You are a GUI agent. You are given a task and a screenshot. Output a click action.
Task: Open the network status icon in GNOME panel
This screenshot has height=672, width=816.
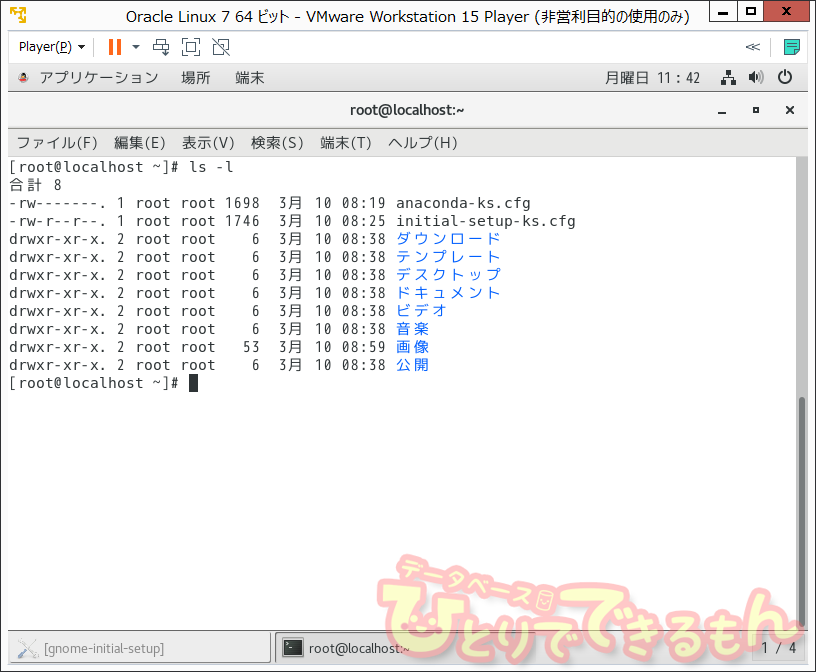(728, 77)
